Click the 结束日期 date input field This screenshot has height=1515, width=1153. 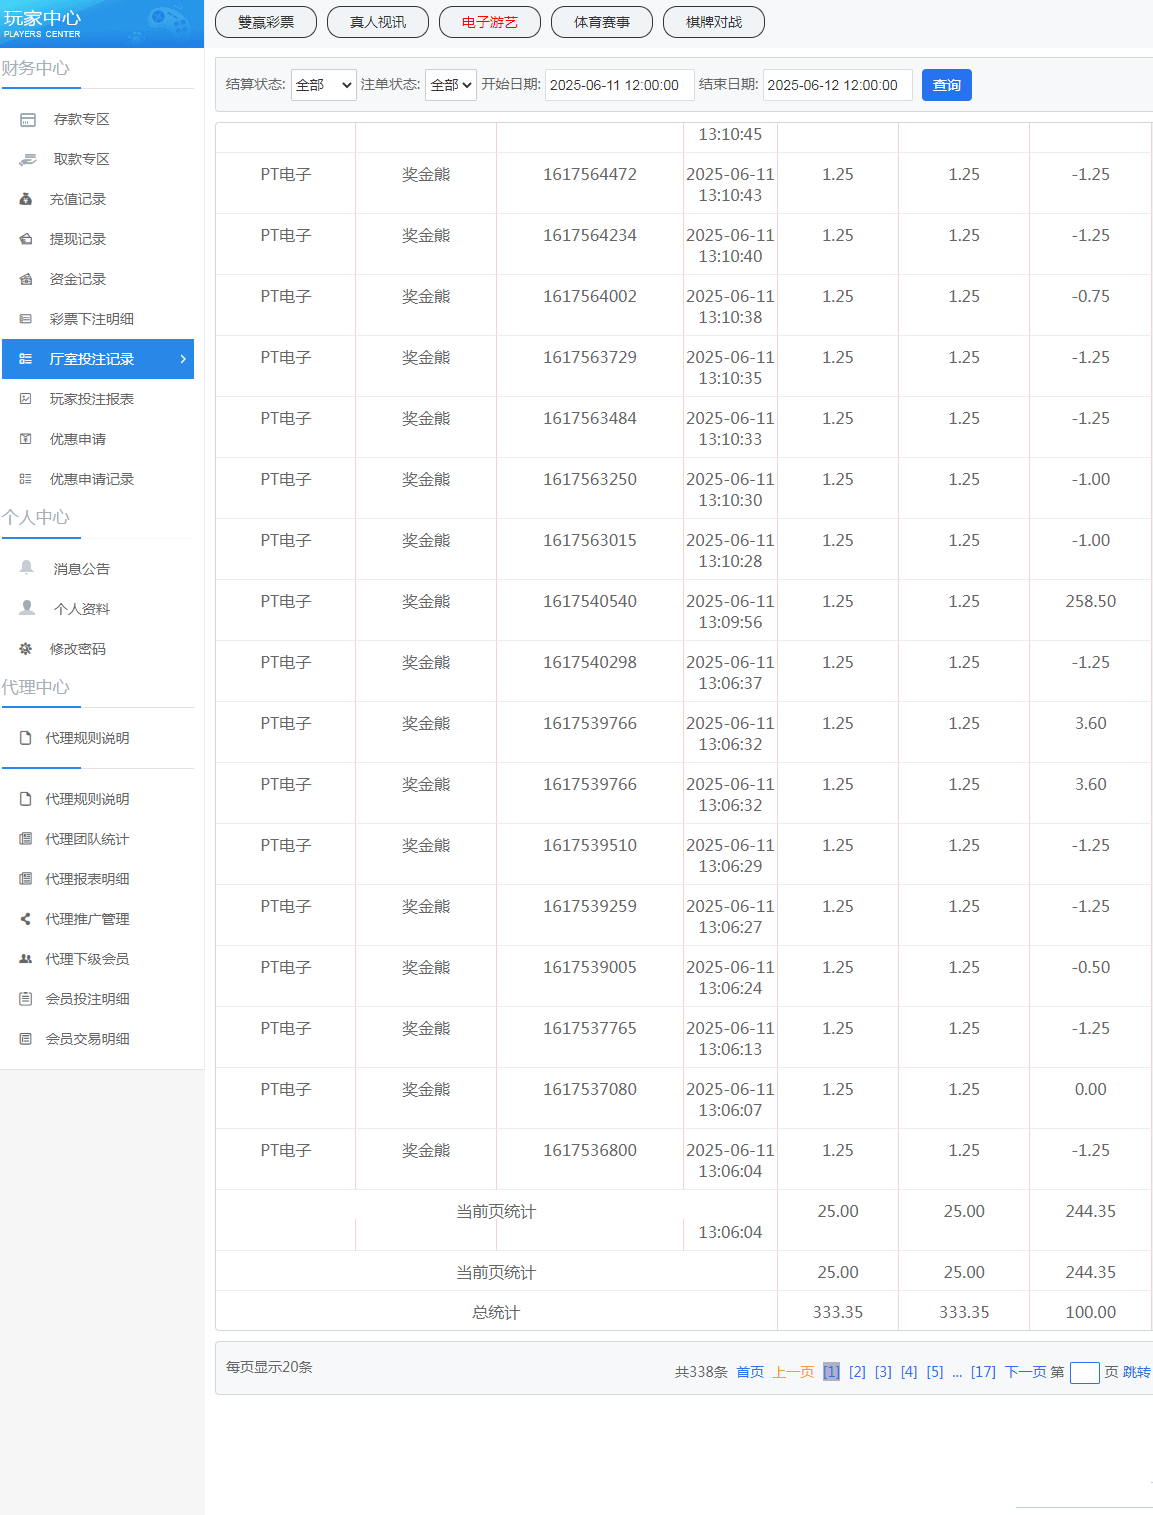tap(837, 85)
